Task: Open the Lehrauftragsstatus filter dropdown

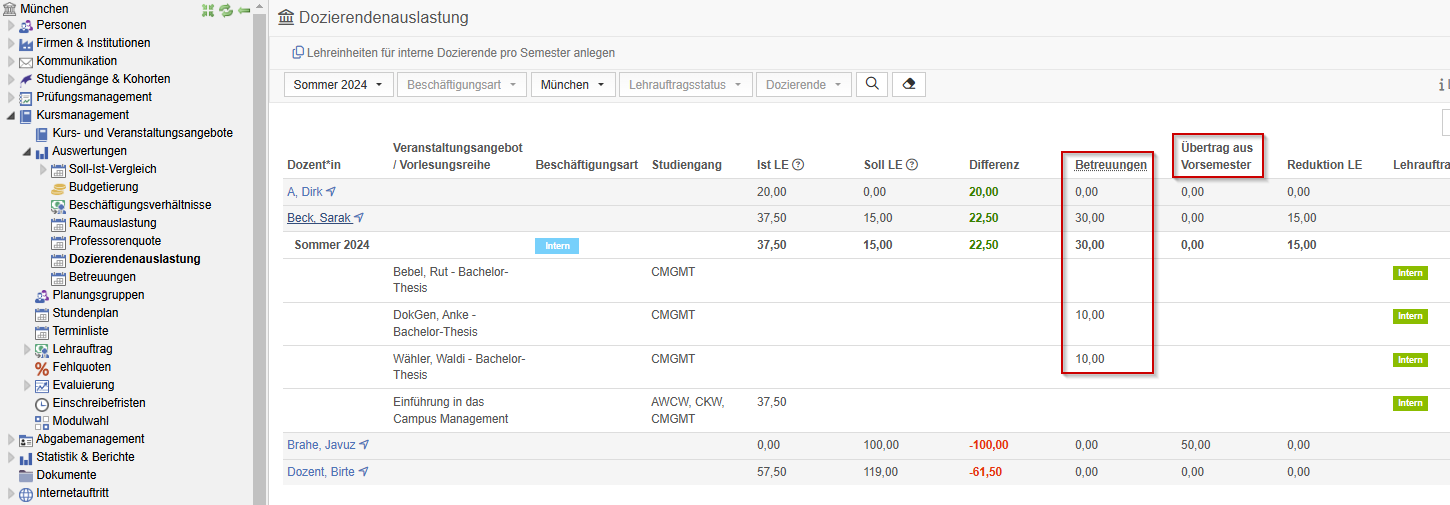Action: pyautogui.click(x=685, y=85)
